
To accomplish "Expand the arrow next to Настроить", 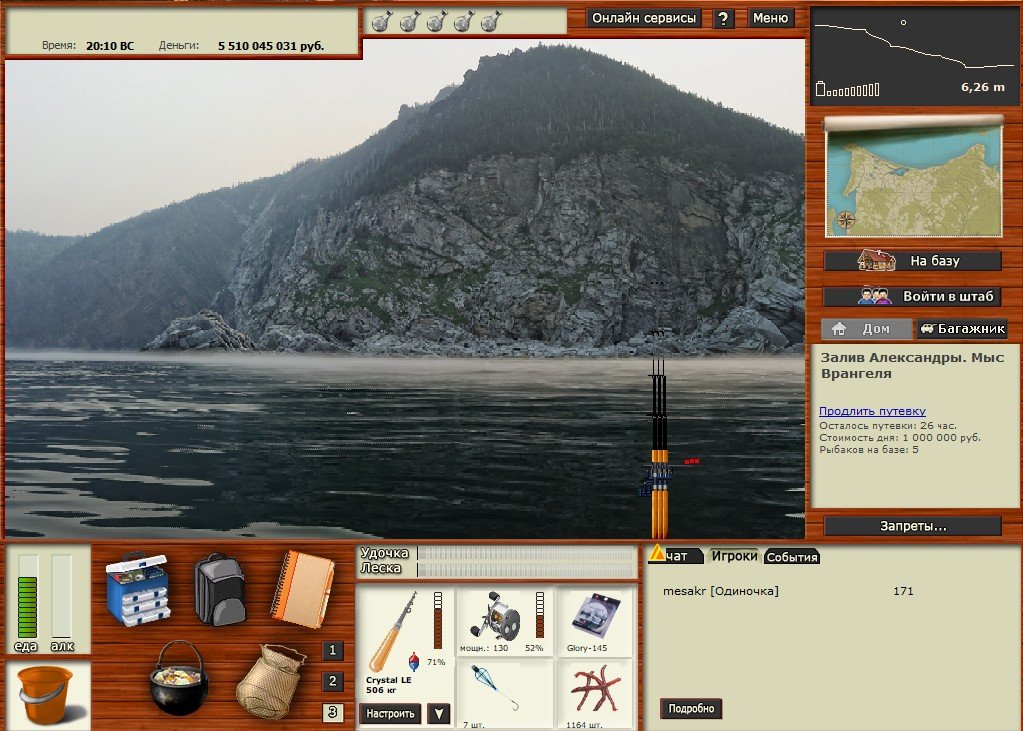I will pos(438,713).
